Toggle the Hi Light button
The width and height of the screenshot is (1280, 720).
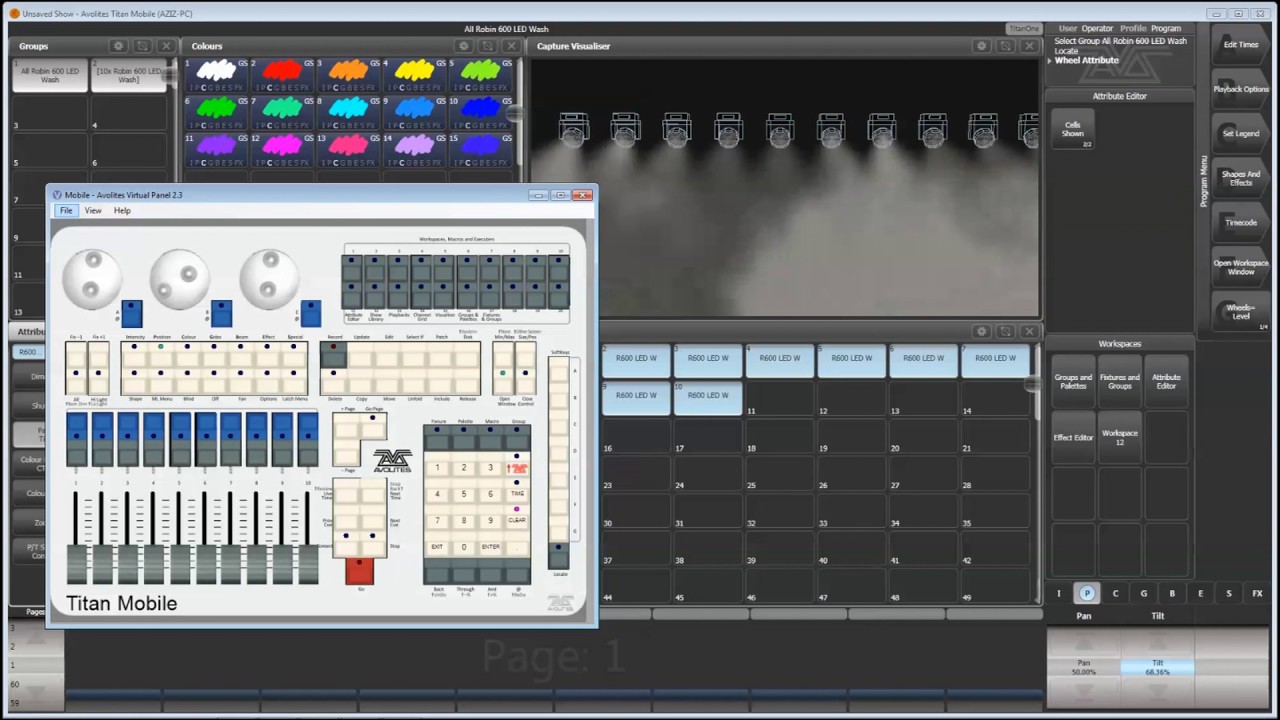pyautogui.click(x=98, y=380)
